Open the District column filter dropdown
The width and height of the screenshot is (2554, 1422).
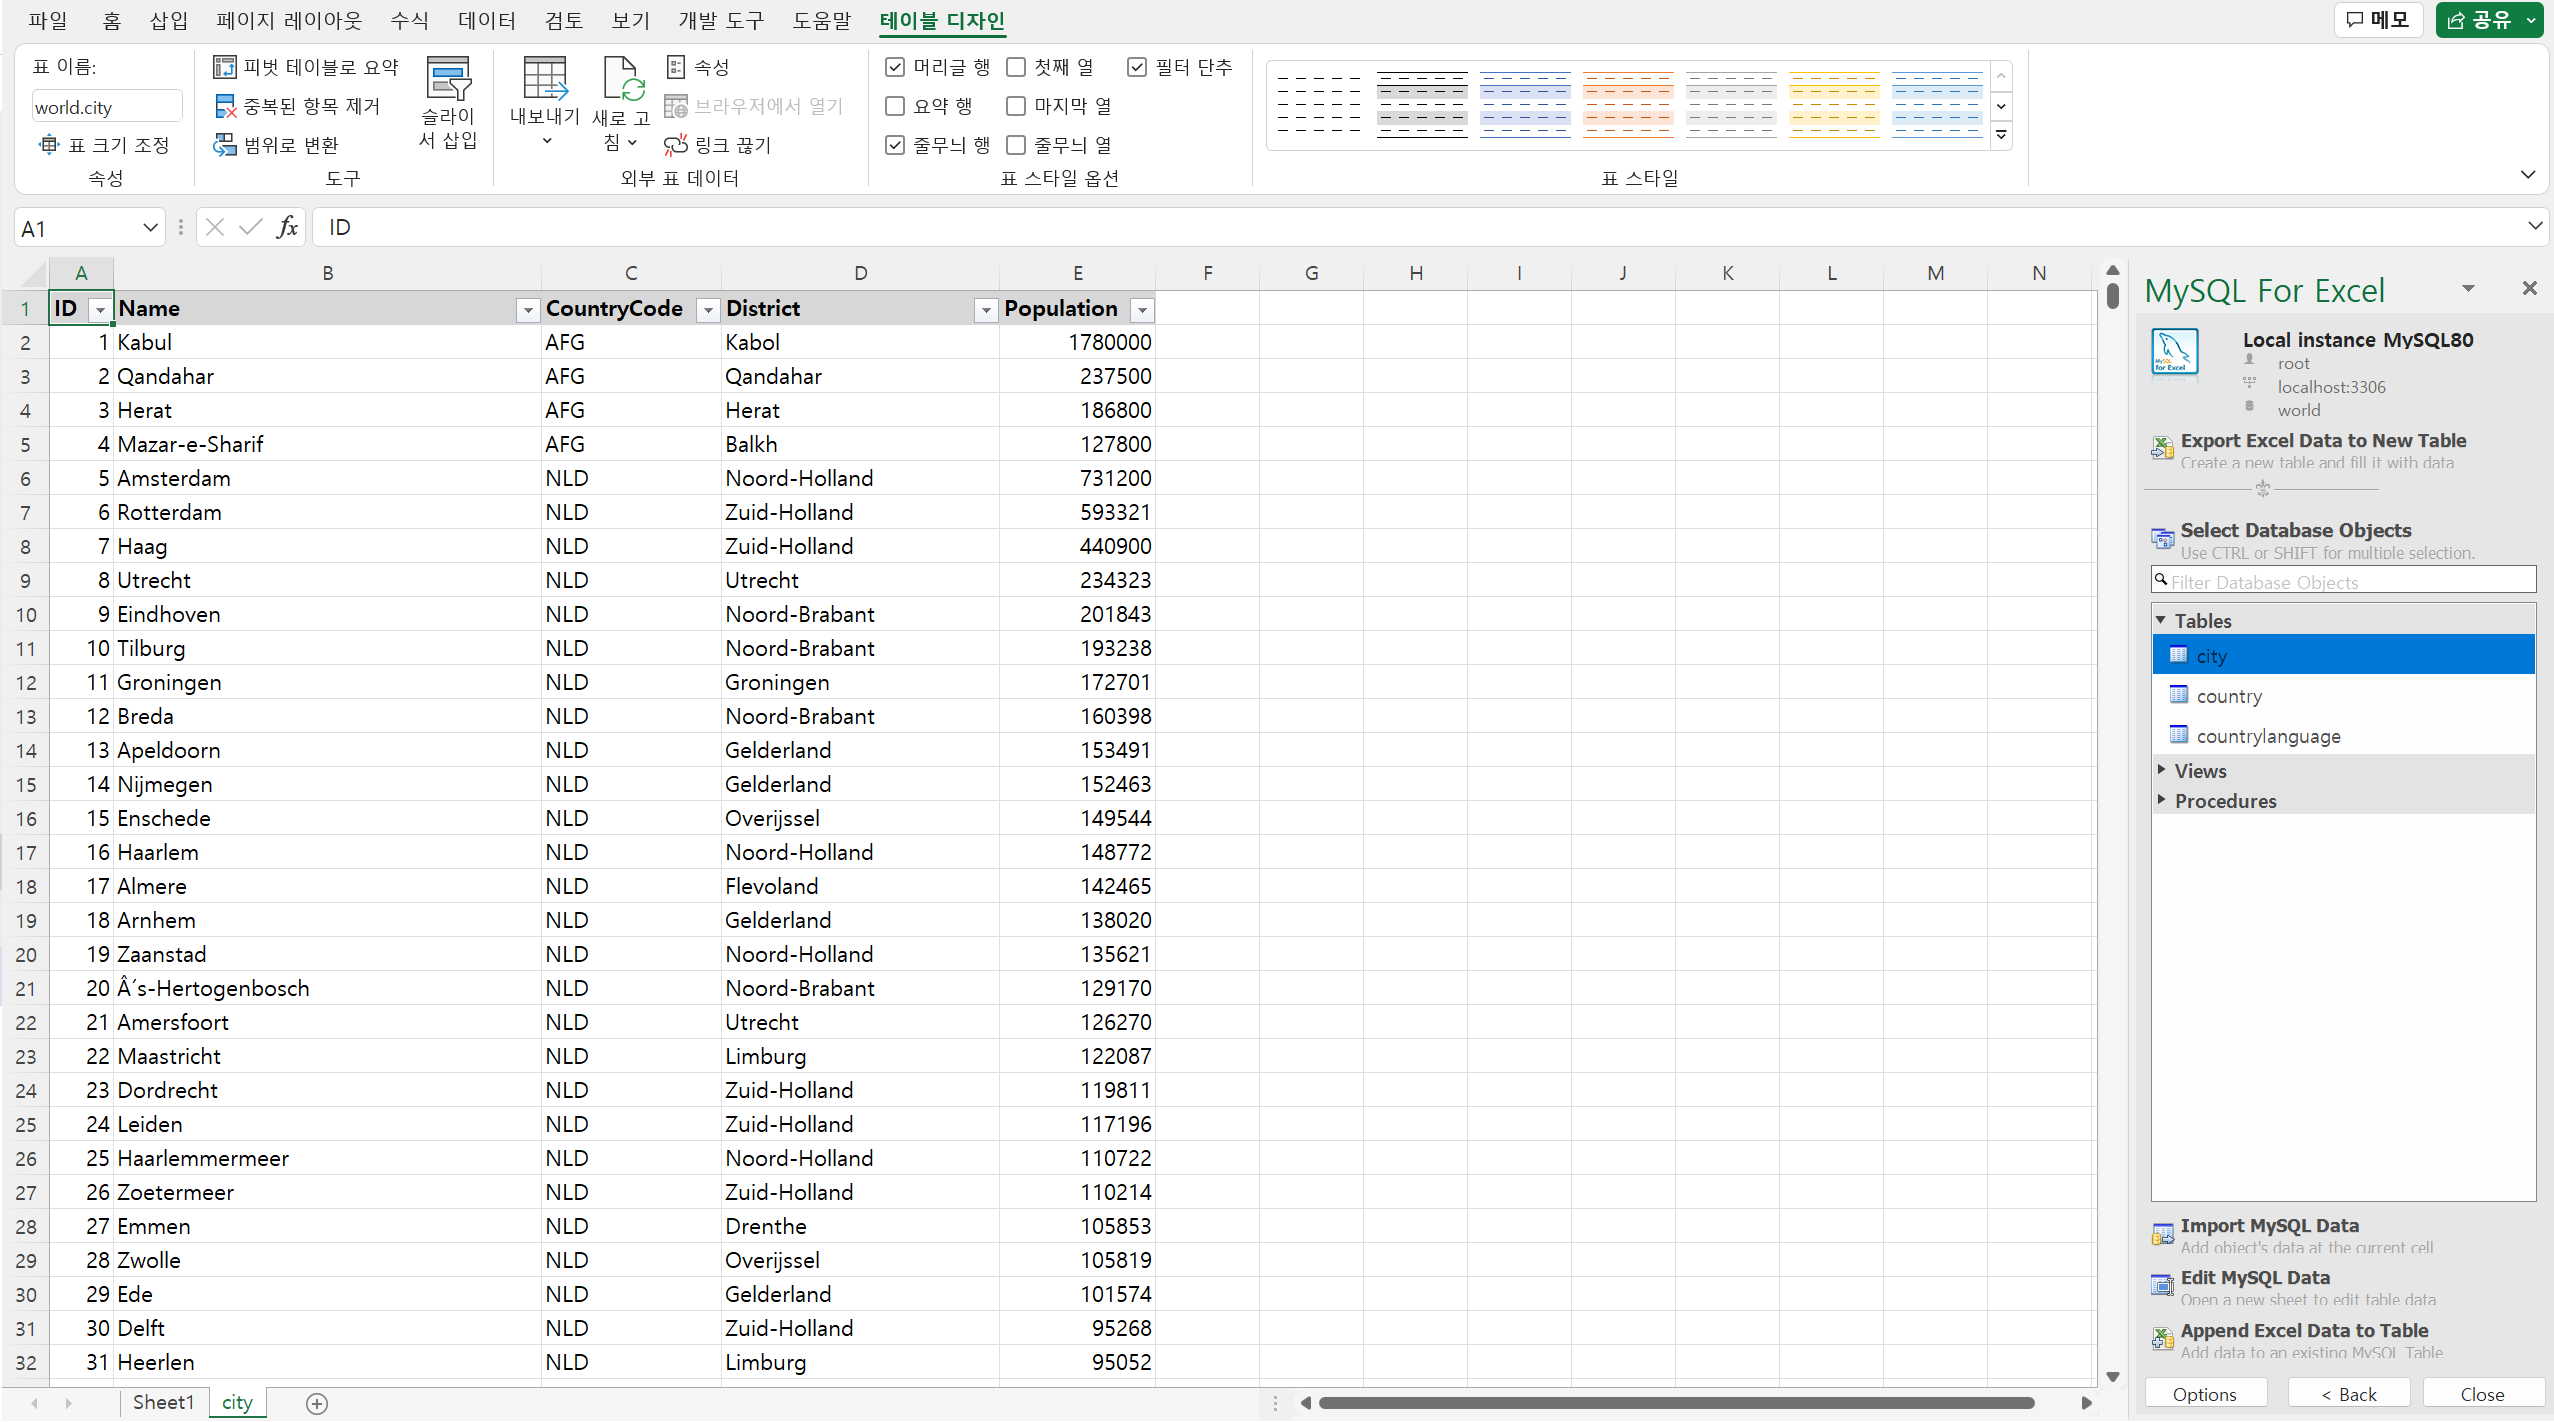pyautogui.click(x=986, y=310)
